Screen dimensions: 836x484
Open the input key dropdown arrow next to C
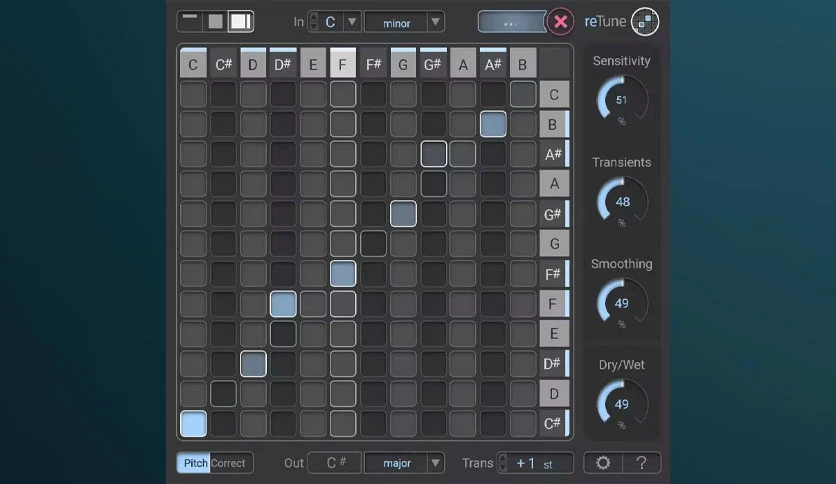point(352,22)
